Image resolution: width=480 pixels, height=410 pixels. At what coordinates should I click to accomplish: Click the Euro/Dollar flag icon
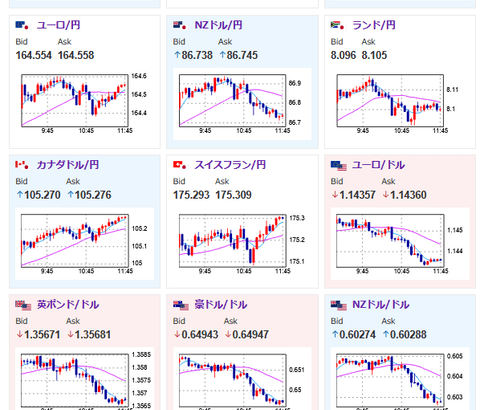point(339,166)
